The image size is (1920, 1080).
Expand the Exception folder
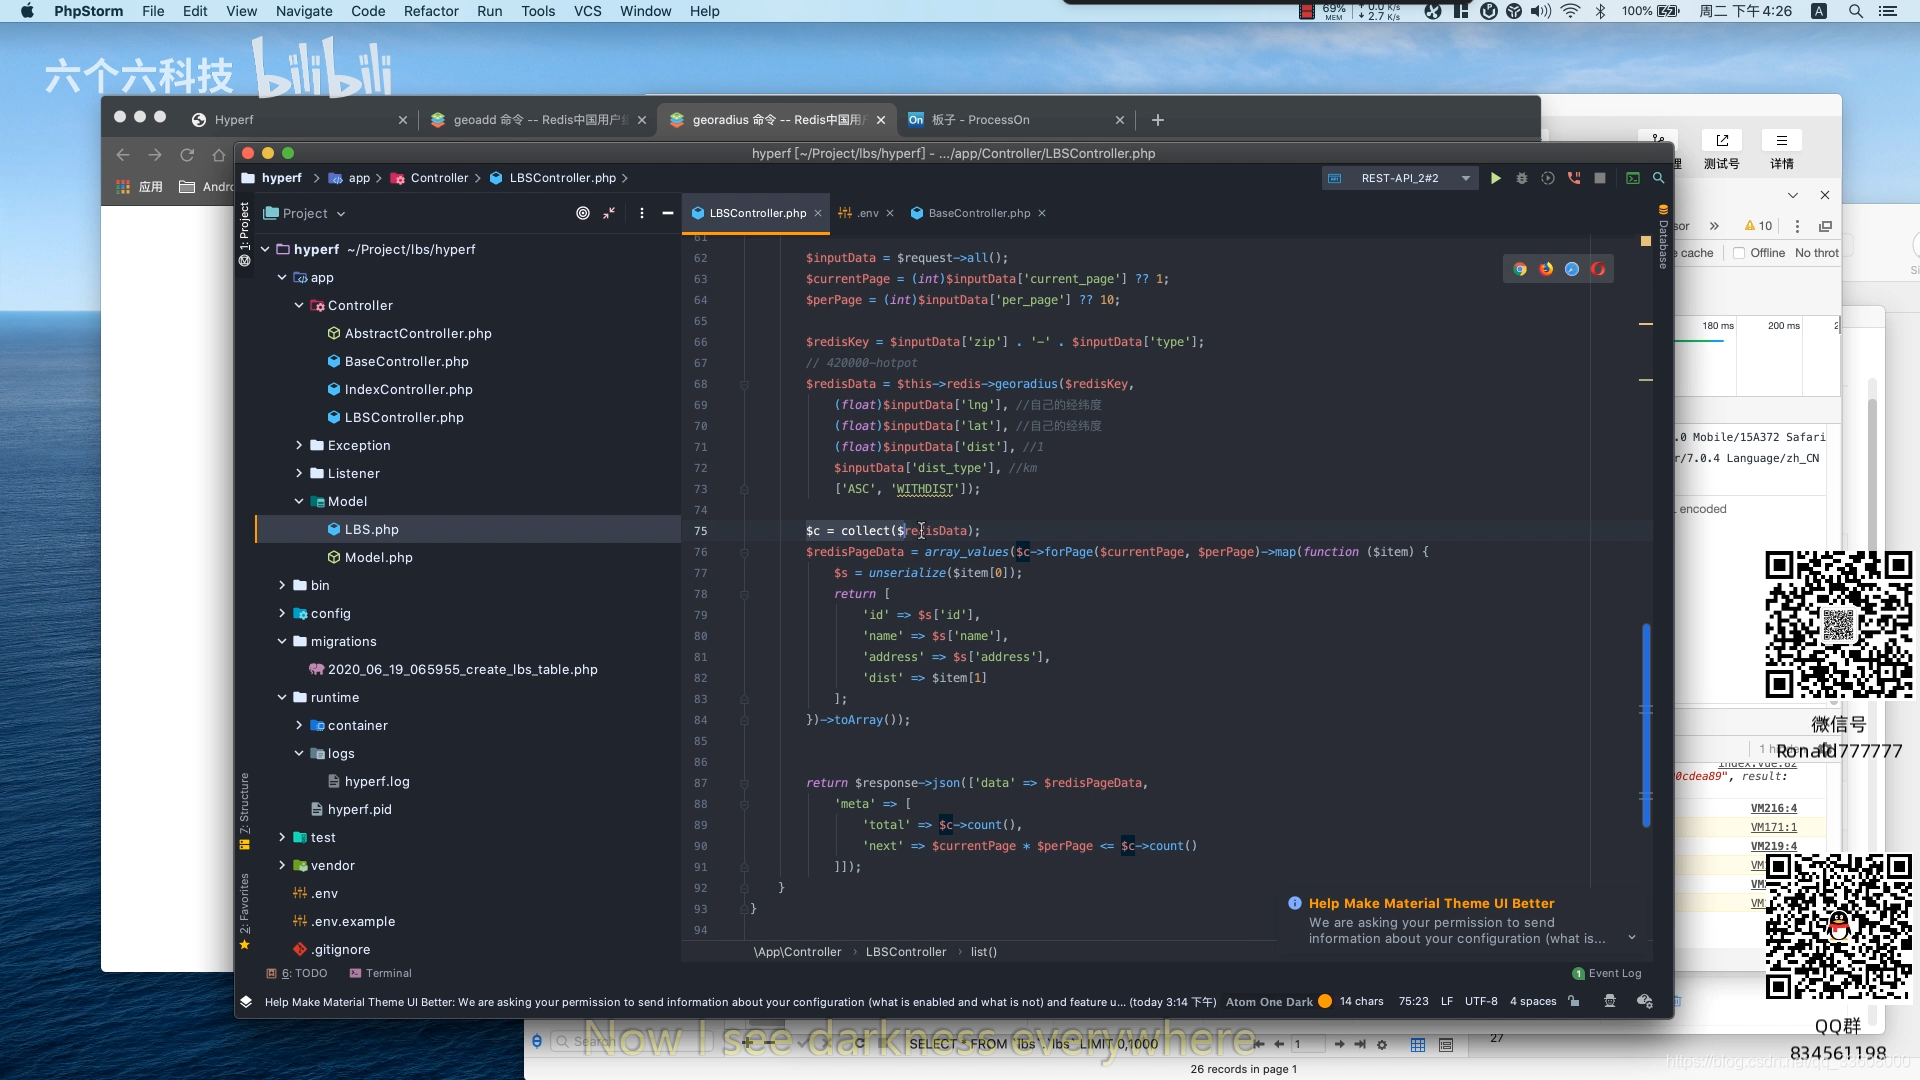[x=299, y=445]
